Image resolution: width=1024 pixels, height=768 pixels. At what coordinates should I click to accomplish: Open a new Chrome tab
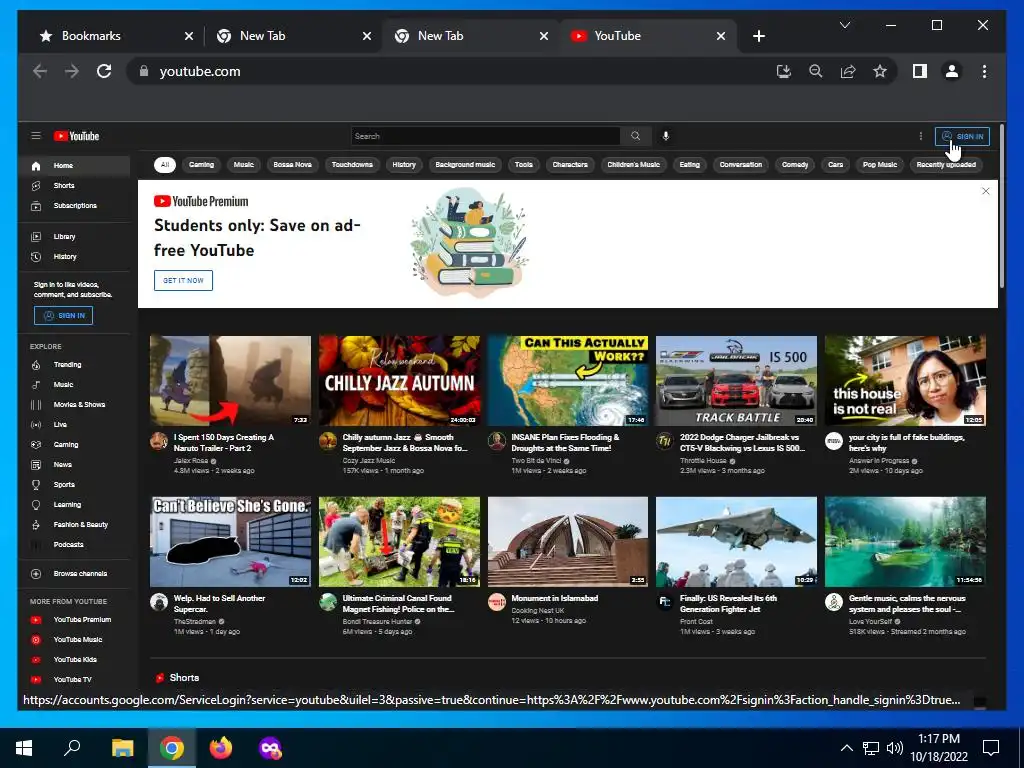758,36
